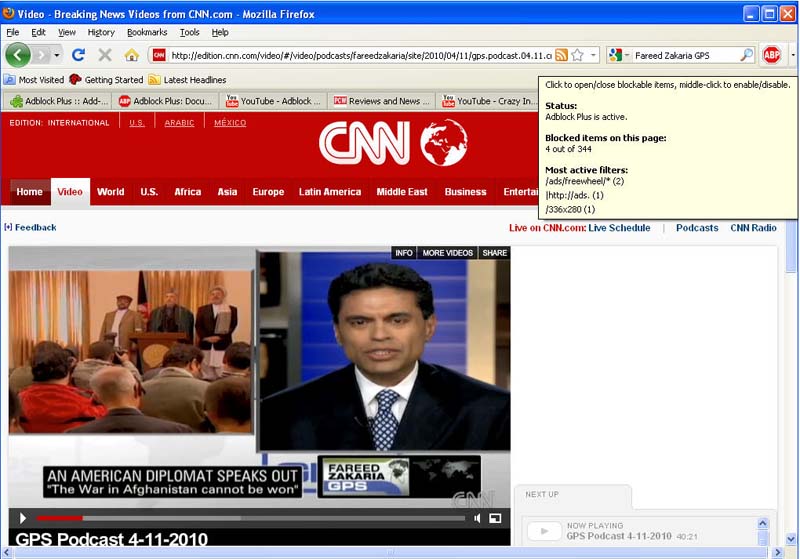
Task: Click the Adblock Plus ABP toolbar icon
Action: [771, 55]
